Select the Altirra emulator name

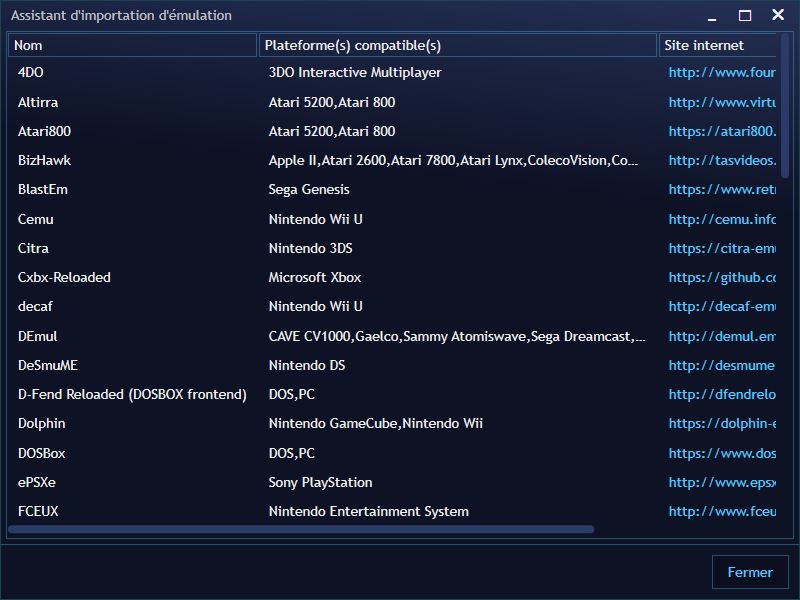pyautogui.click(x=38, y=102)
